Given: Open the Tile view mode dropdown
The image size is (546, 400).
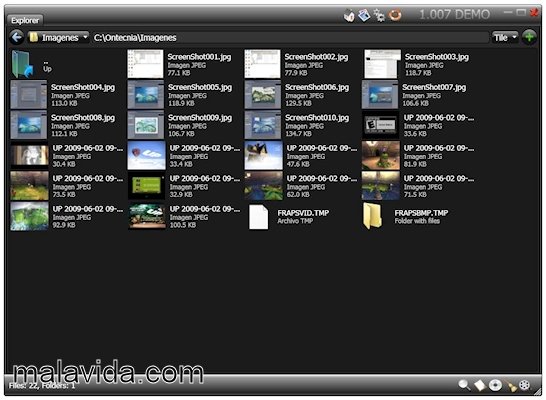Looking at the screenshot, I should (505, 37).
